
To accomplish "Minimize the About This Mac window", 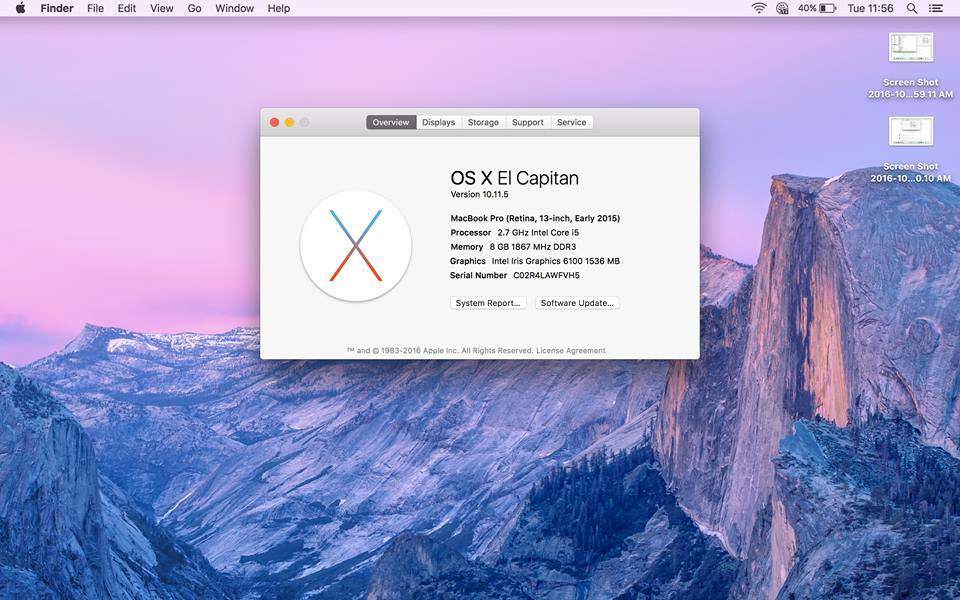I will (290, 122).
